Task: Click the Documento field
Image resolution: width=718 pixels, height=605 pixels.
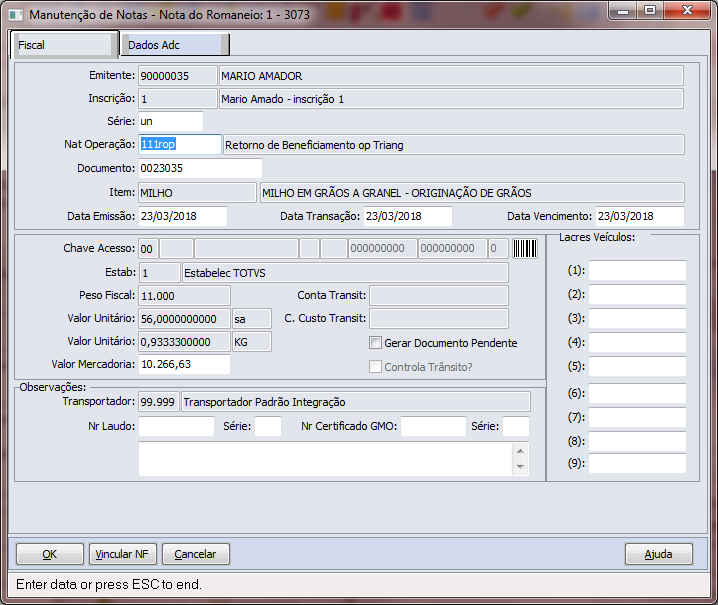Action: (x=200, y=168)
